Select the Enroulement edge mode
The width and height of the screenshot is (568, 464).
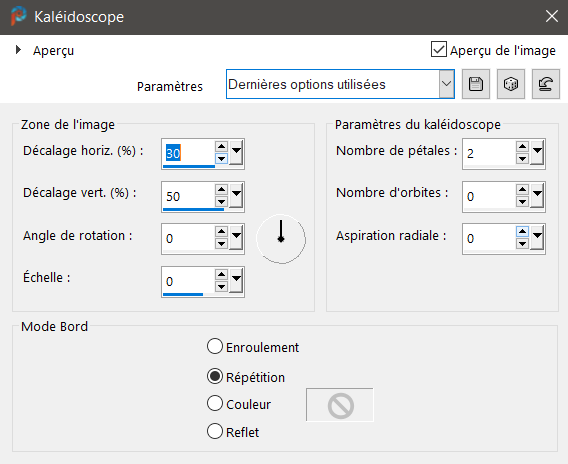215,346
